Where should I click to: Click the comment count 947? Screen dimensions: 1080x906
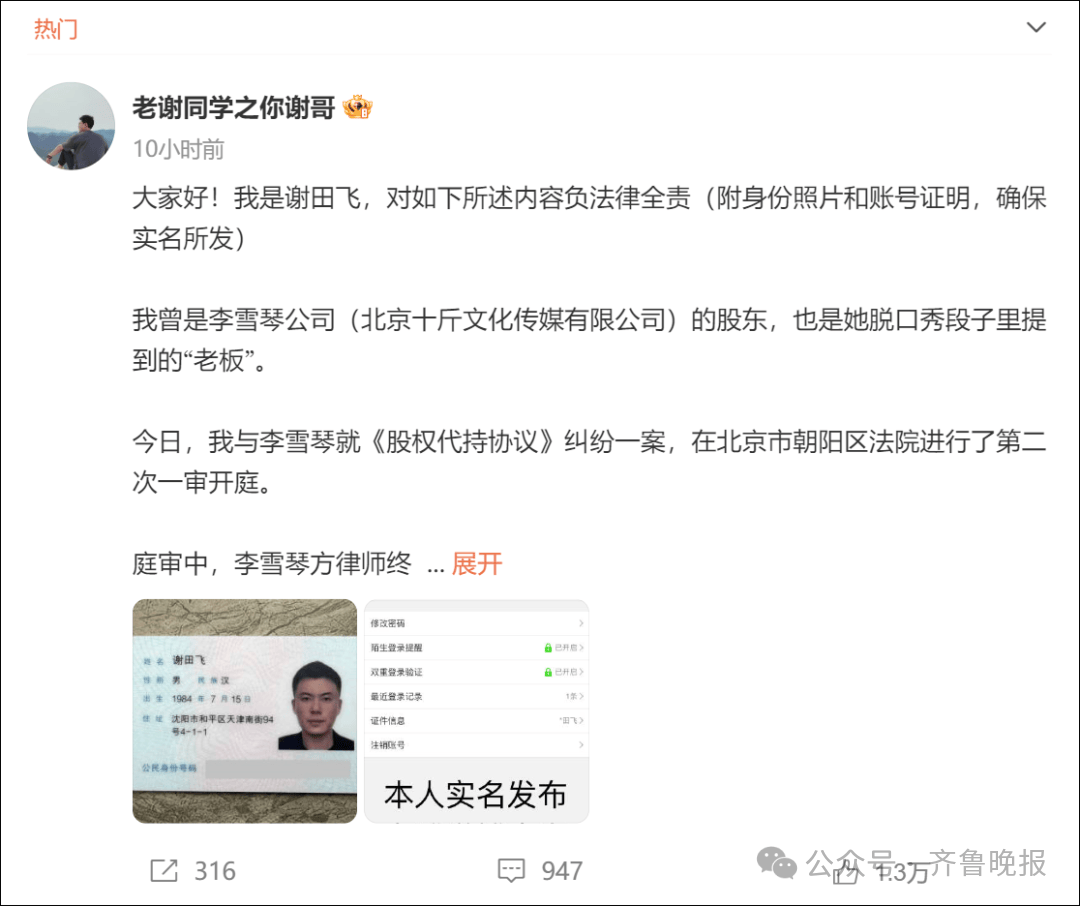coord(562,871)
